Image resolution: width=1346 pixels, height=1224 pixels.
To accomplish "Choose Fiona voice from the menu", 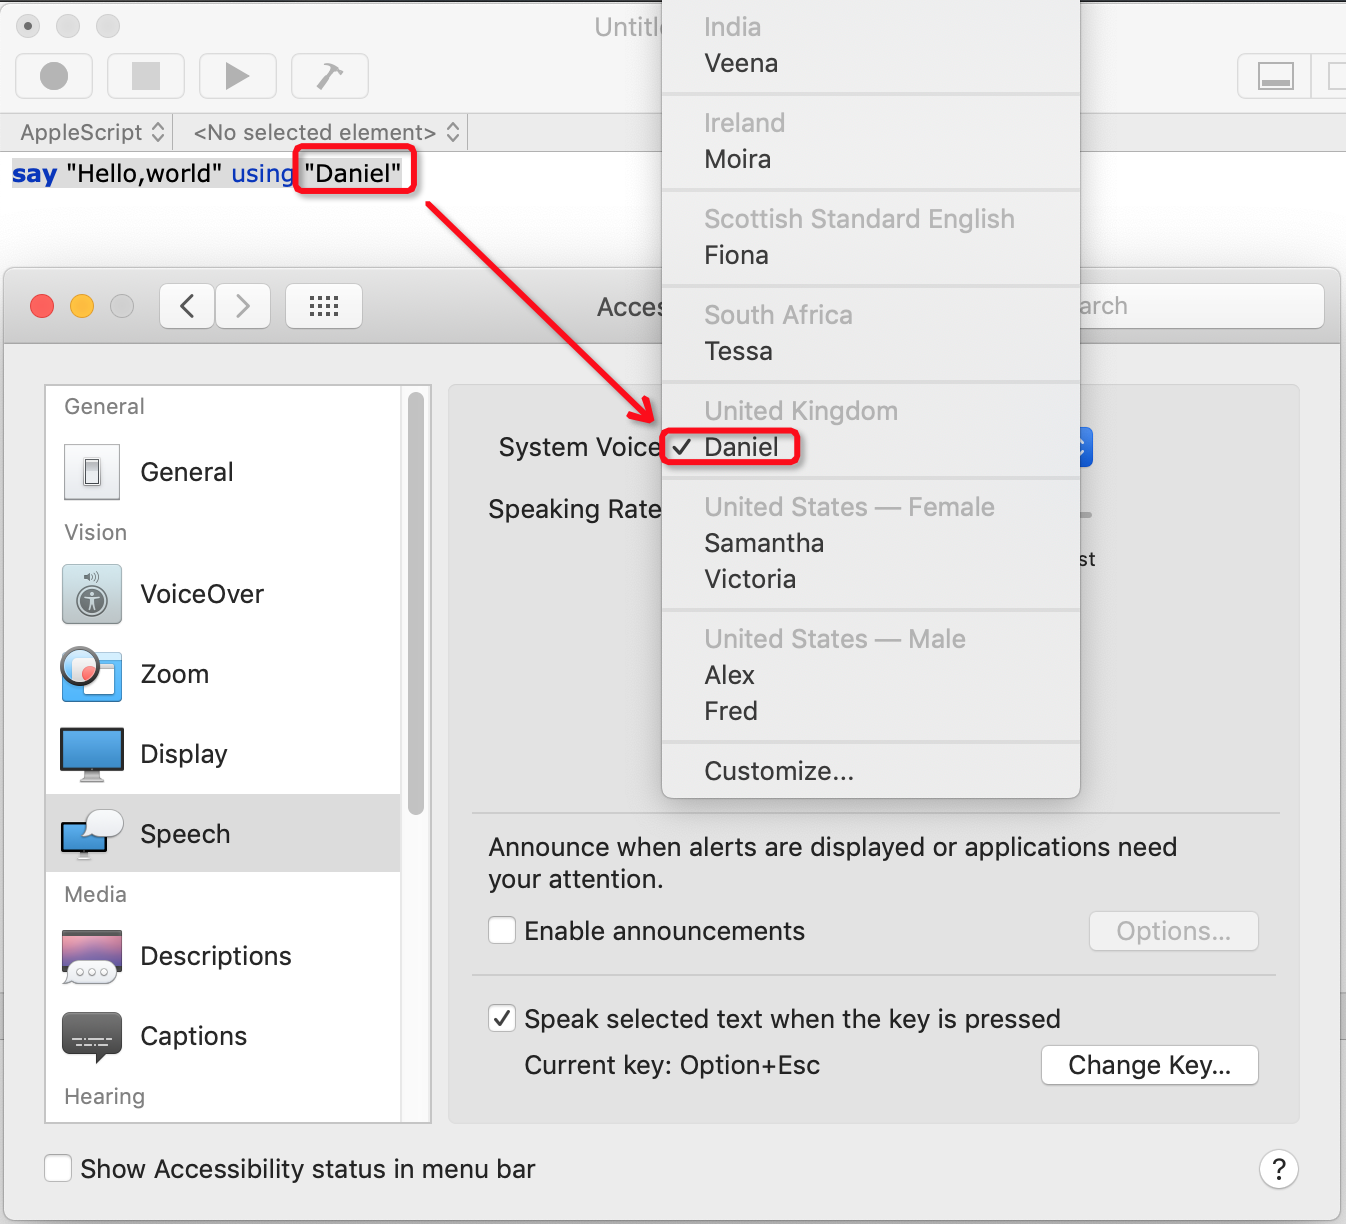I will (870, 255).
